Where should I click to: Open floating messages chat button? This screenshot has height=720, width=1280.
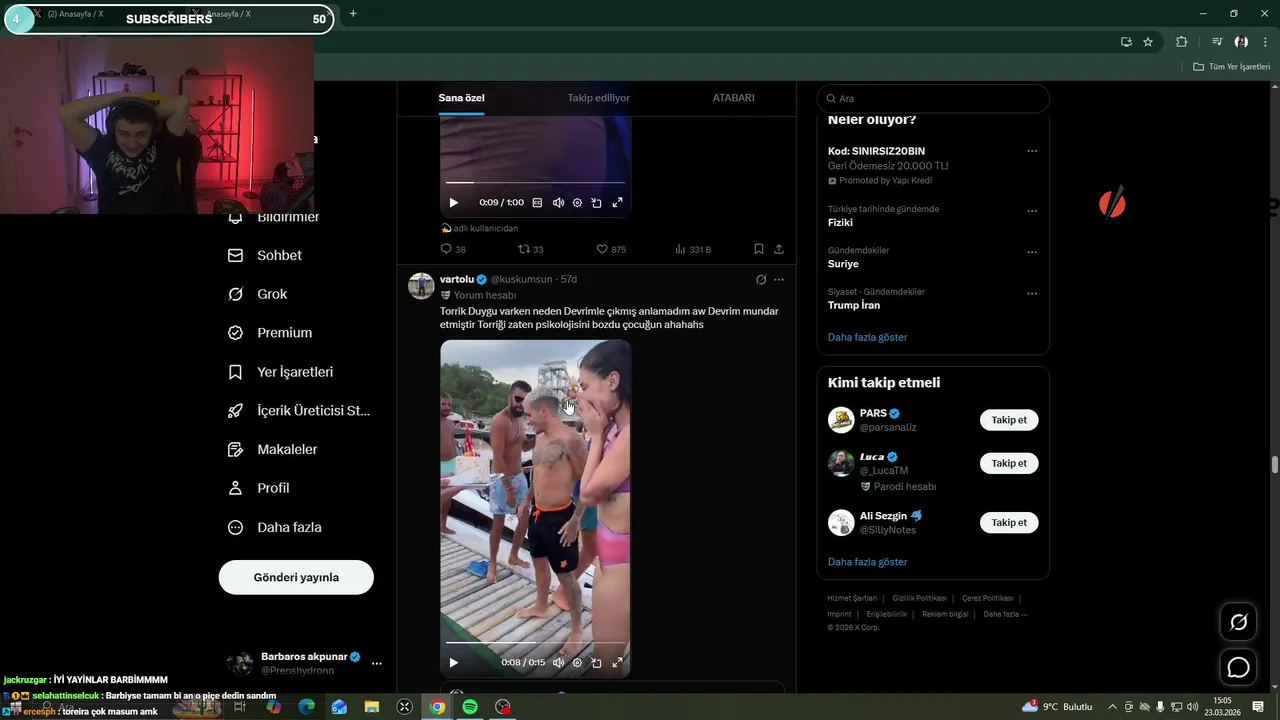(x=1238, y=667)
